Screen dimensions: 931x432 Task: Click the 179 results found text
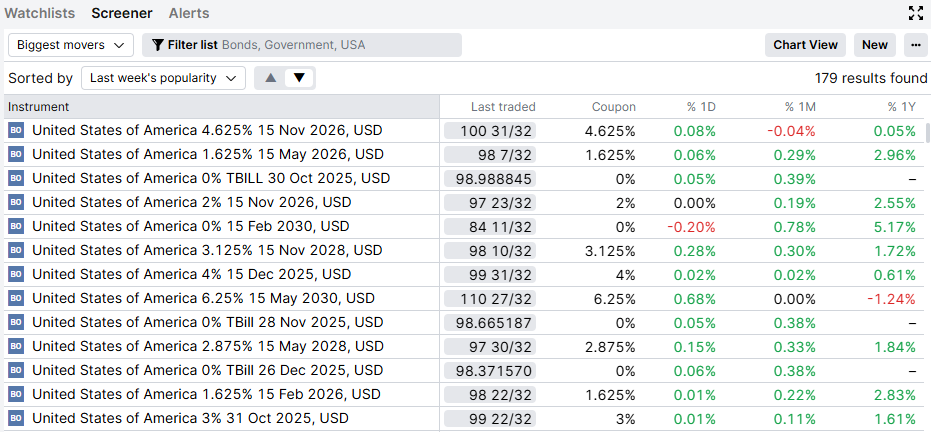point(871,78)
